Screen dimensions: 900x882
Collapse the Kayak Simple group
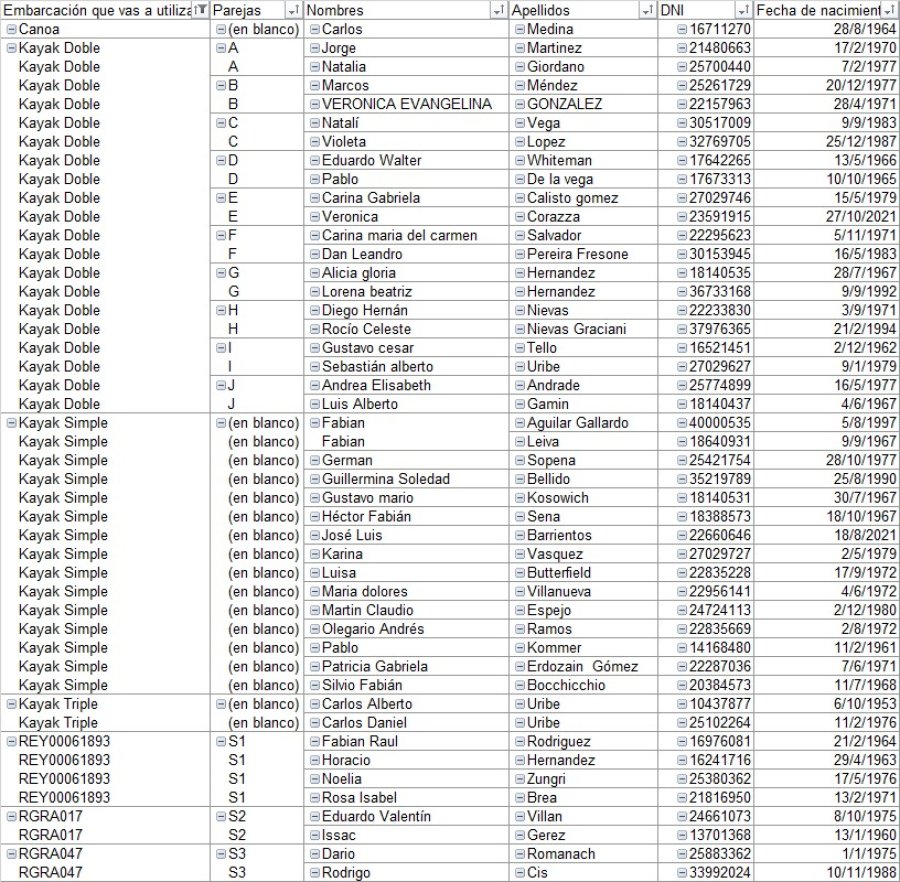coord(11,423)
